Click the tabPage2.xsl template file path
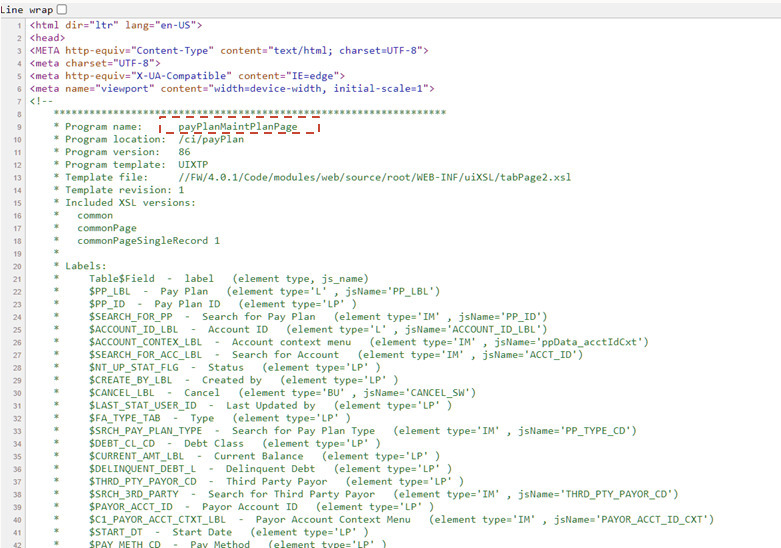 [x=375, y=177]
